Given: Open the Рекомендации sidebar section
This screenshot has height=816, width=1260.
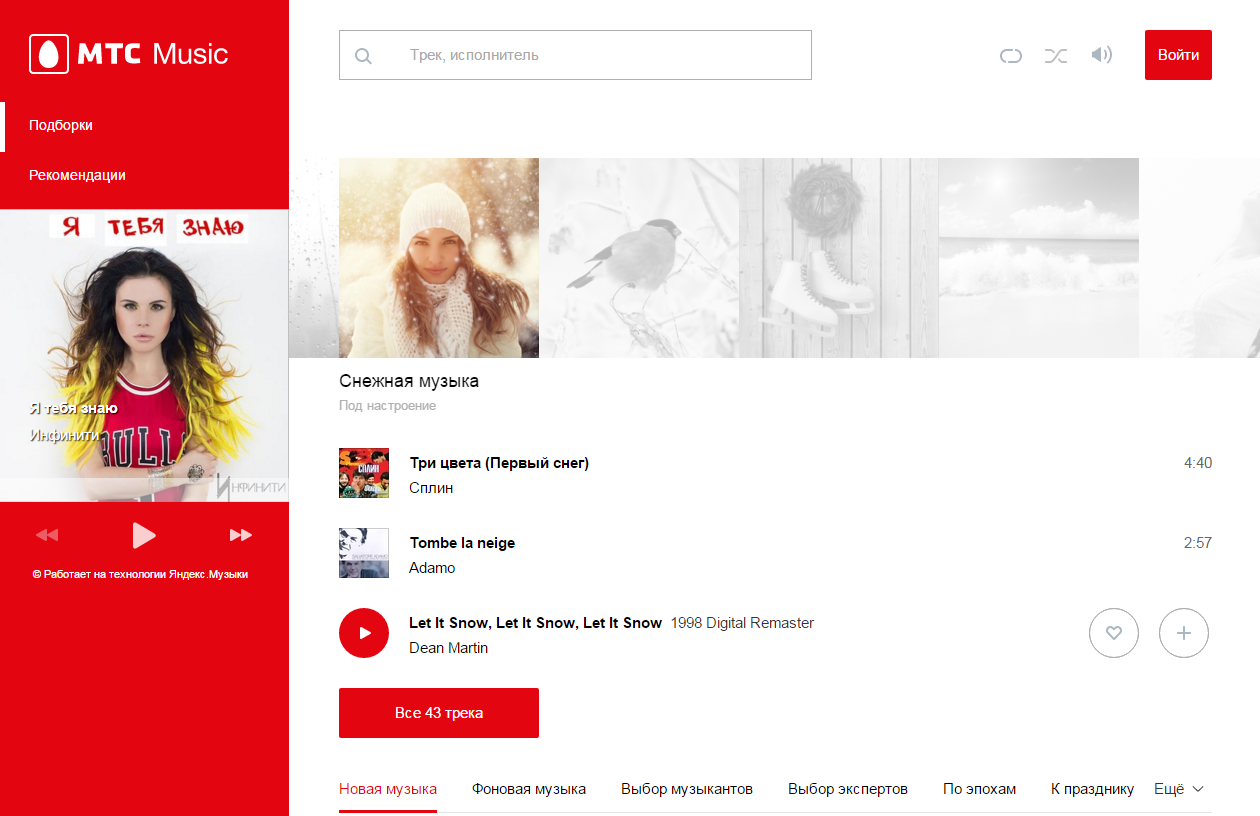Looking at the screenshot, I should 77,175.
